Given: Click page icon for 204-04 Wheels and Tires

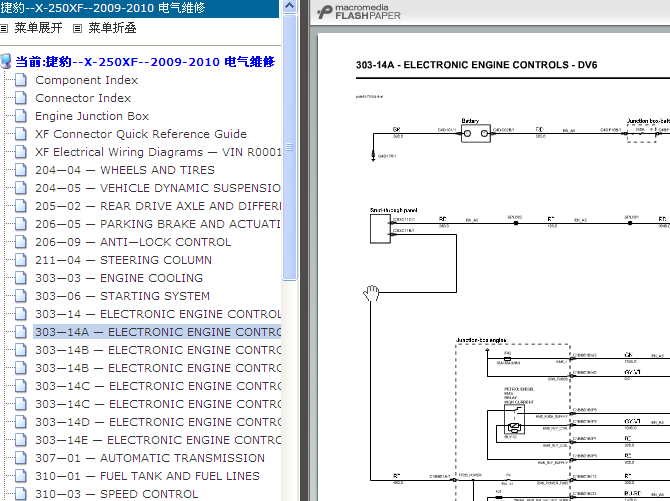Looking at the screenshot, I should (21, 170).
